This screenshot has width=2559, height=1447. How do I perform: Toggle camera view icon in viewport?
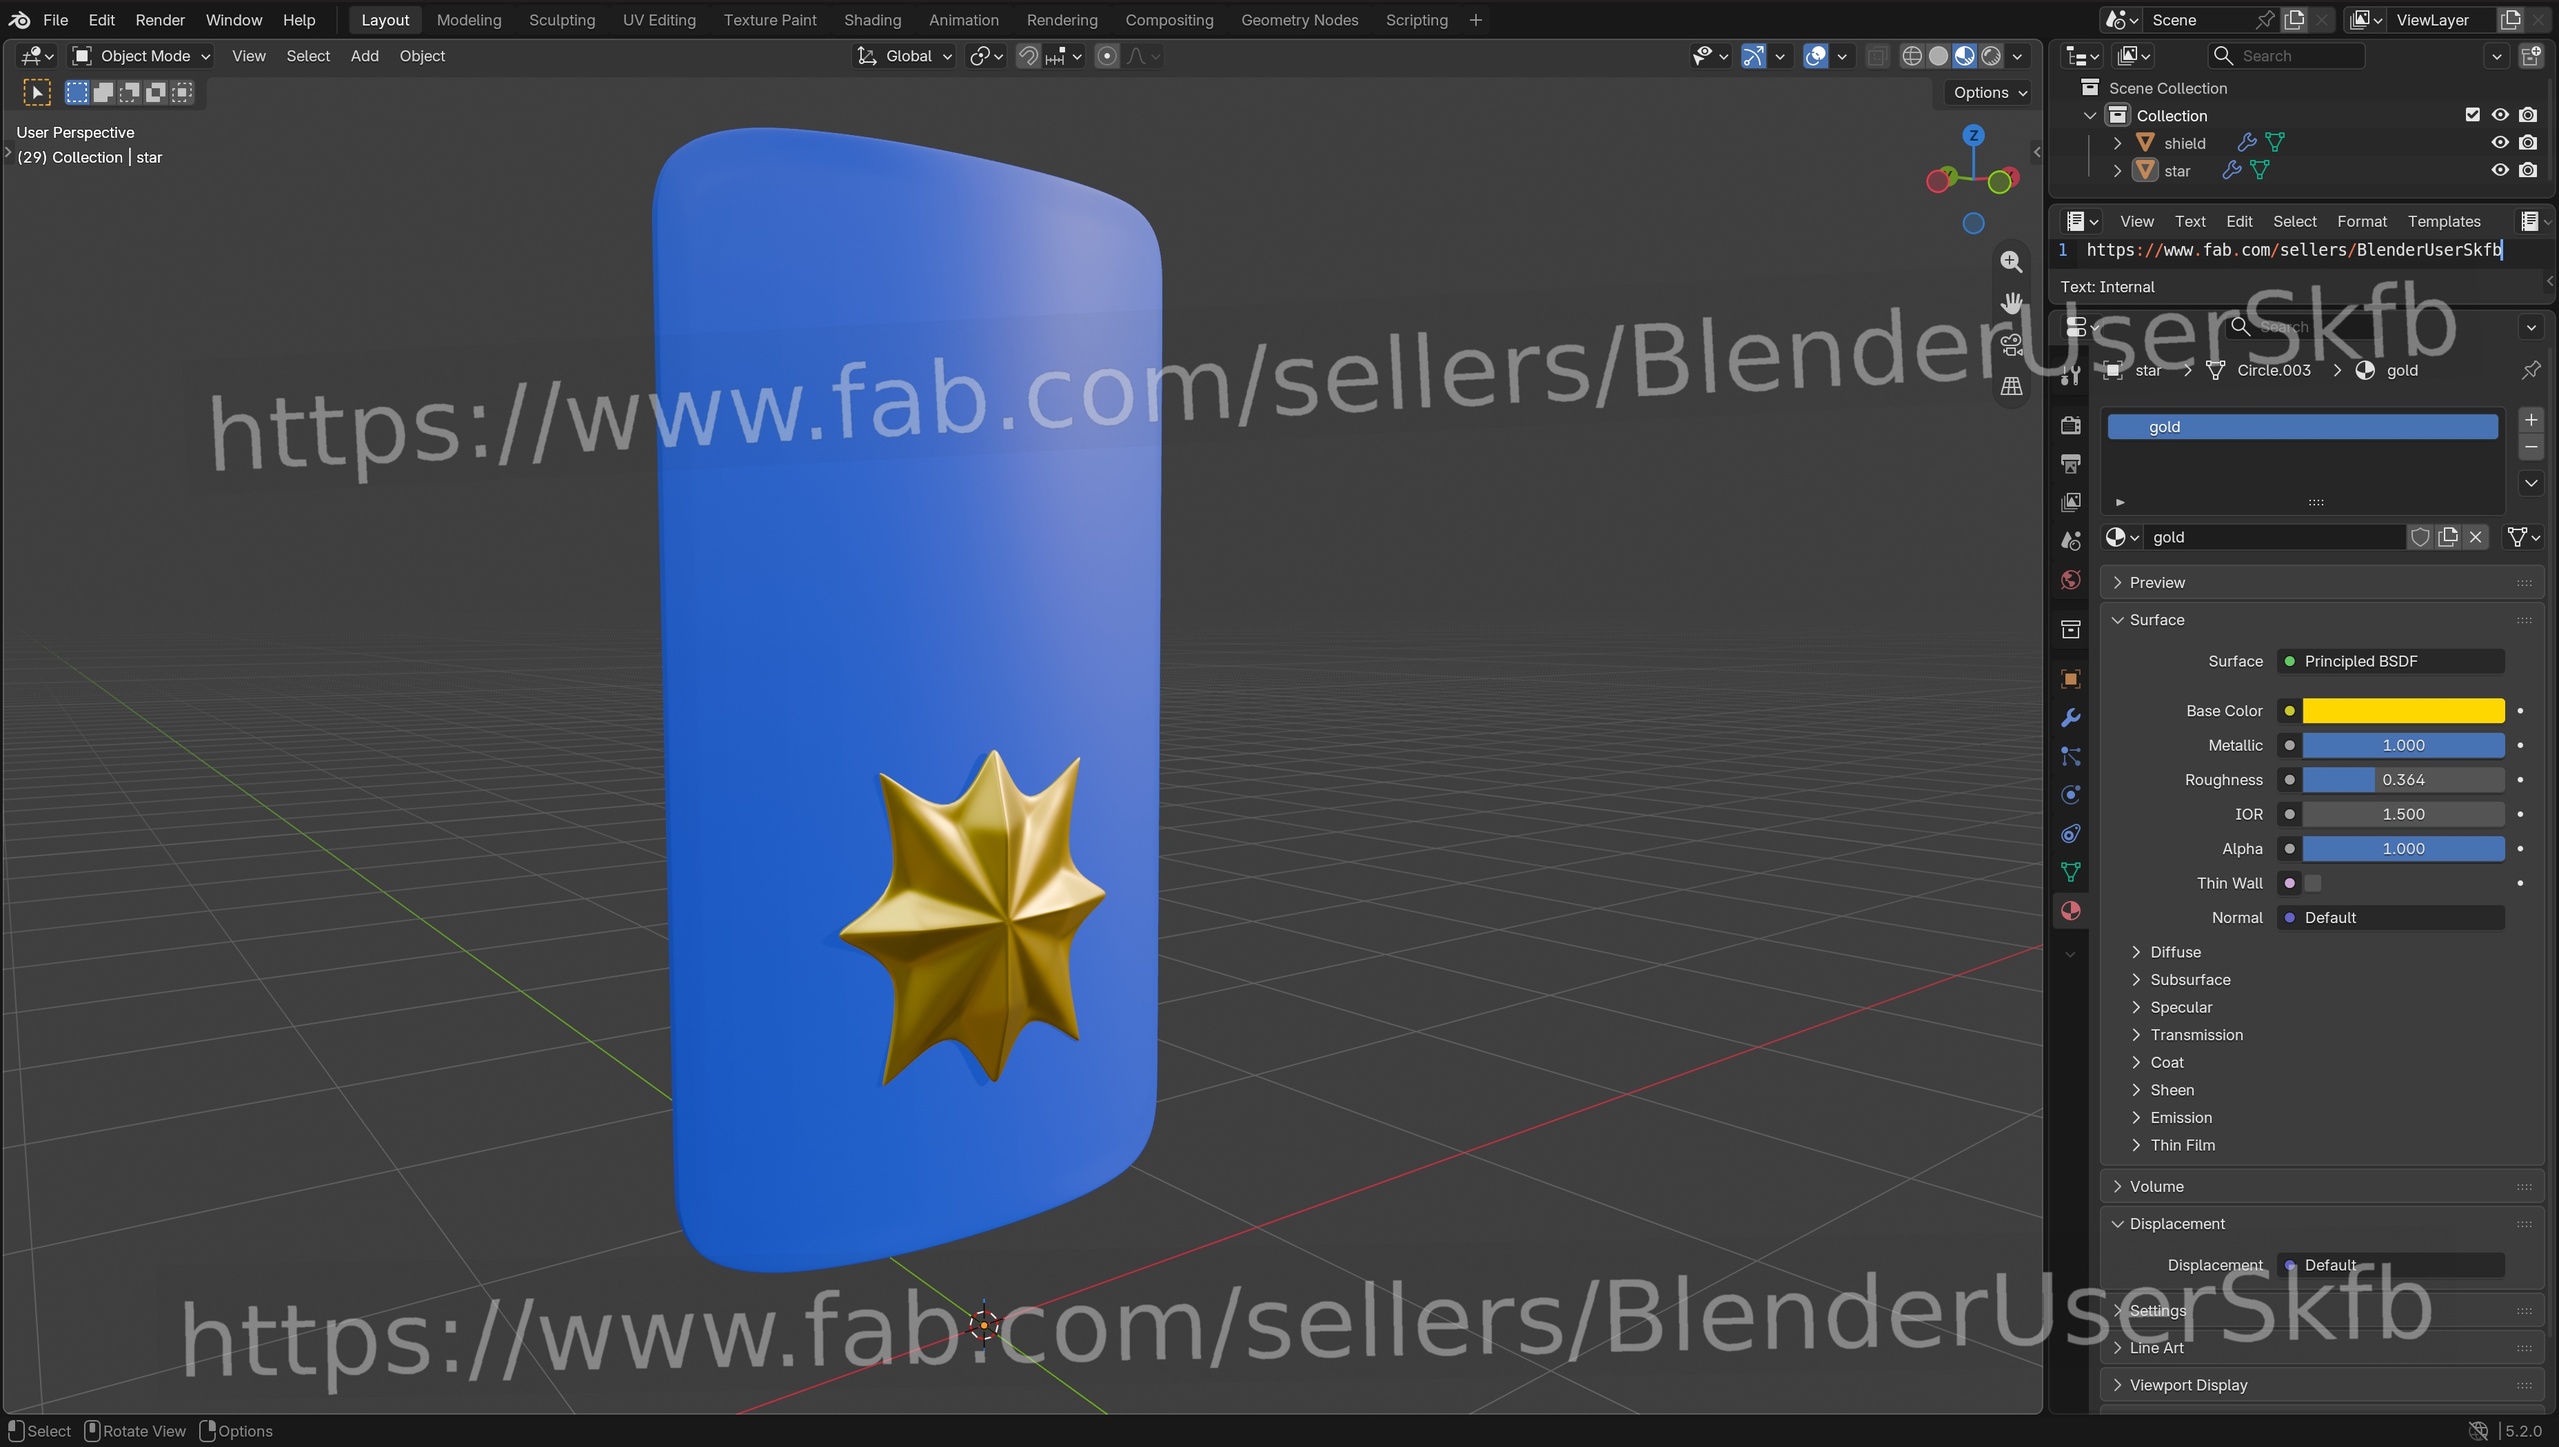tap(2011, 345)
